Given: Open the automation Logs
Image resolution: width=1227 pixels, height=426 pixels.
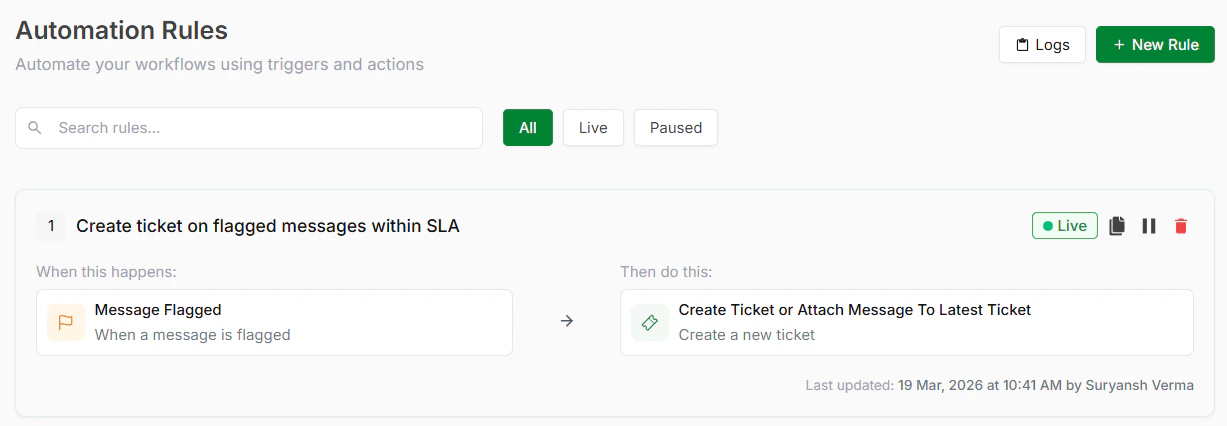Looking at the screenshot, I should 1042,45.
